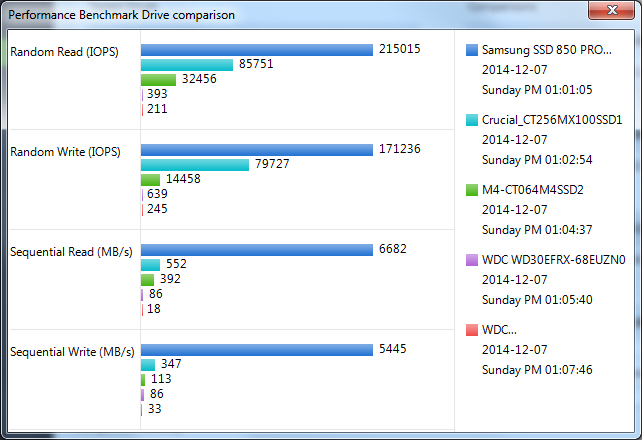The height and width of the screenshot is (440, 642).
Task: Click the 639 random write value
Action: (157, 194)
